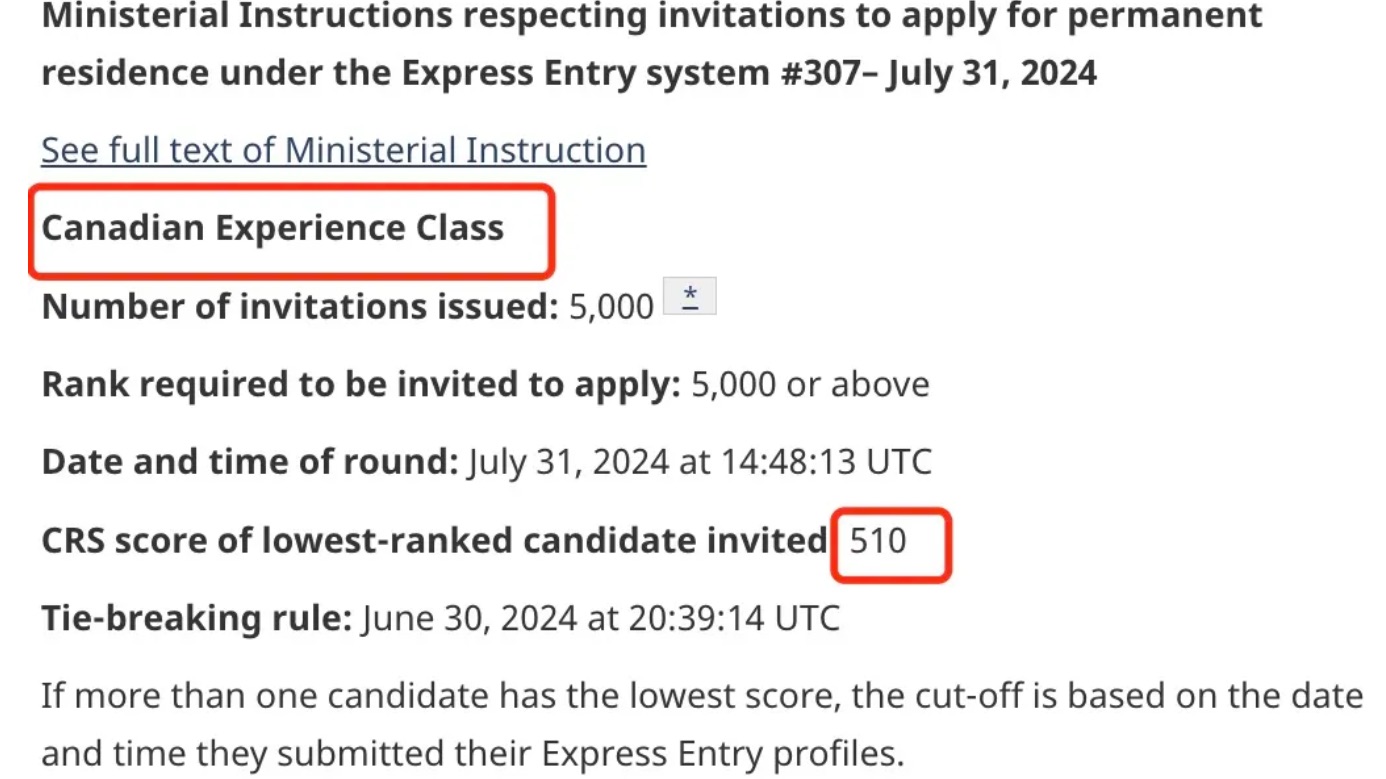The width and height of the screenshot is (1386, 779).
Task: Click the Tie-breaking rule label
Action: (x=197, y=618)
